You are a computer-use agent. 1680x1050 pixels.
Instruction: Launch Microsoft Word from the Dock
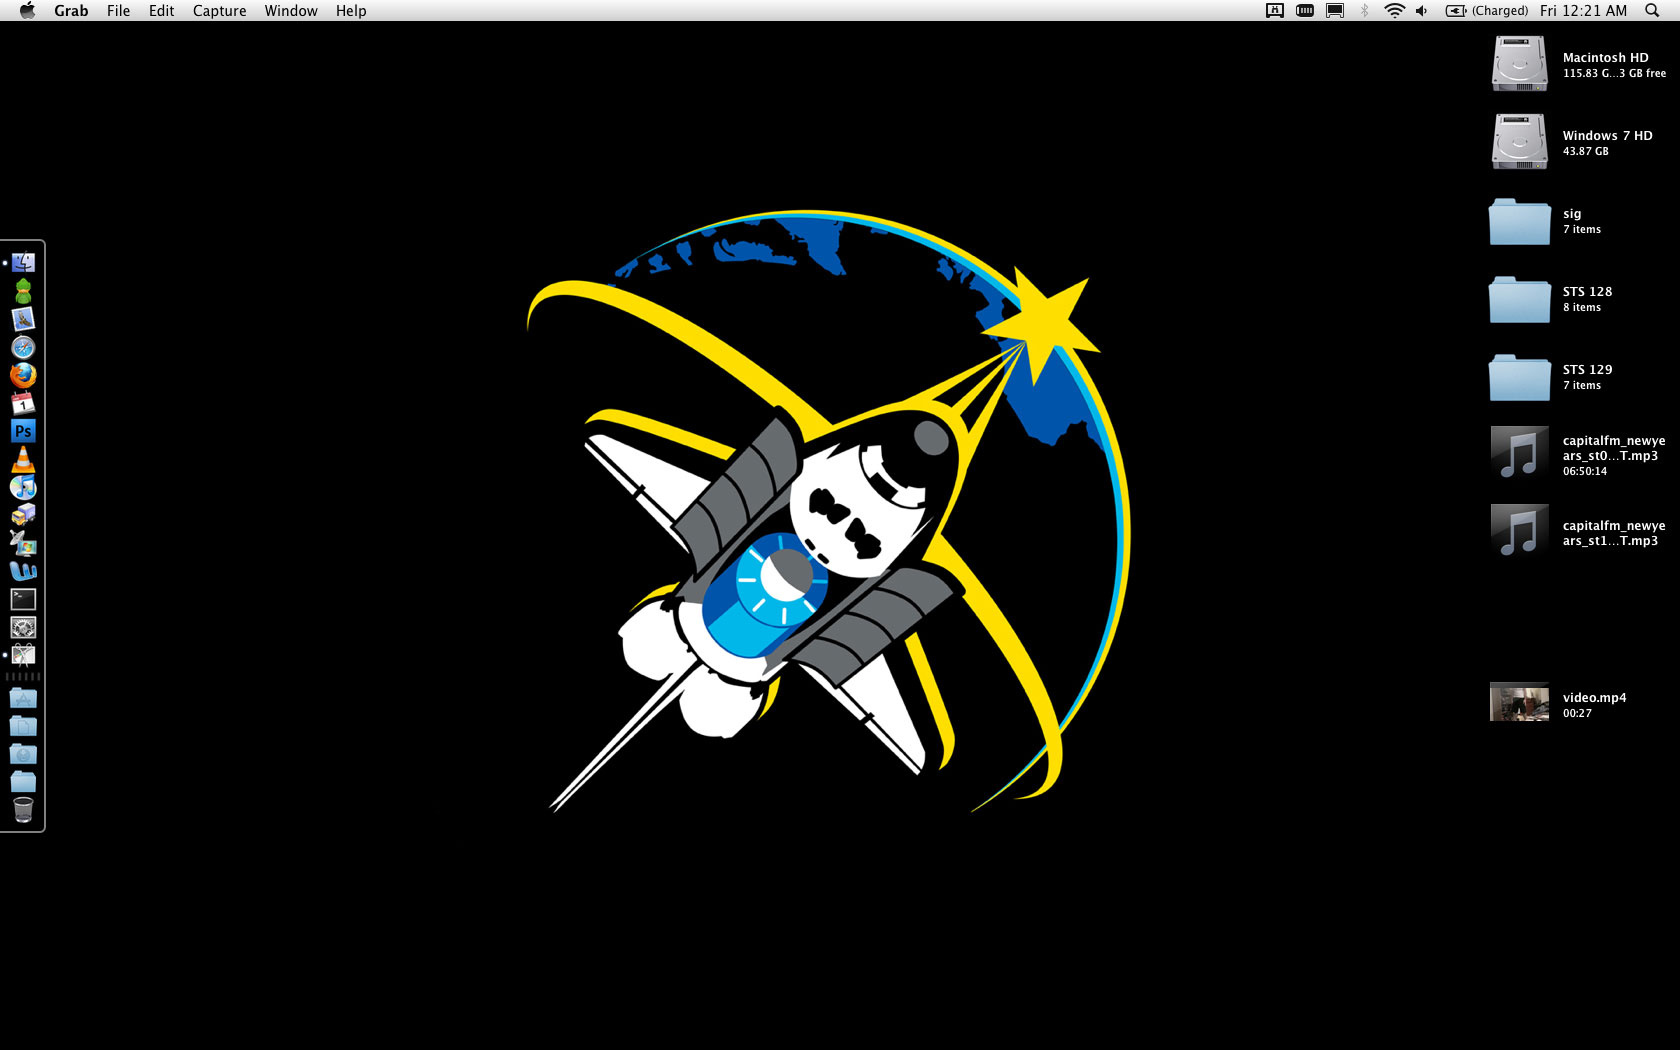[x=23, y=571]
